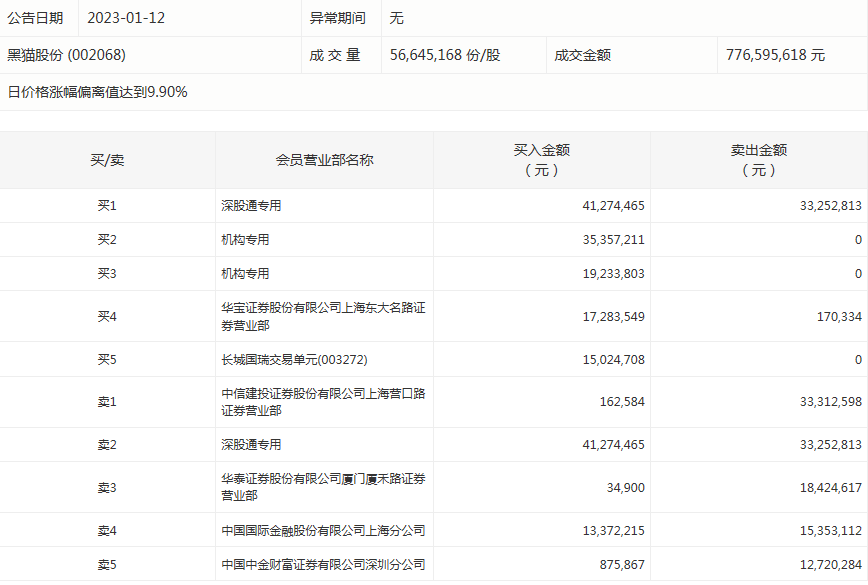Click 中国中金财富证券有限公司深圳分公司
The height and width of the screenshot is (585, 868).
[x=323, y=565]
